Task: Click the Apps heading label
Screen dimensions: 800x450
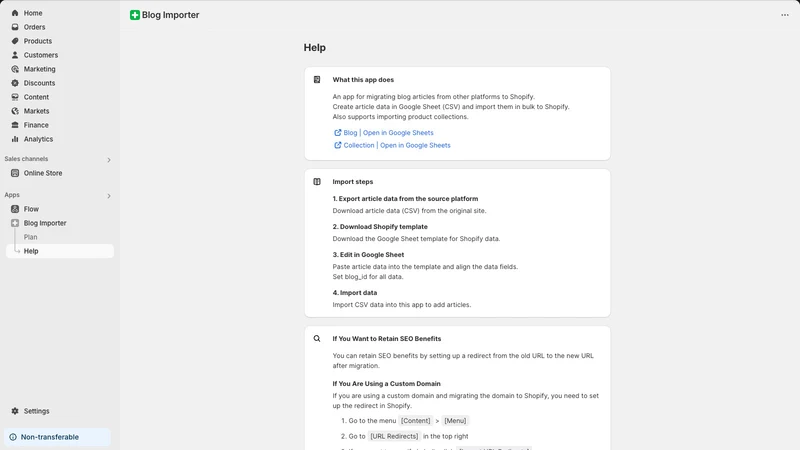Action: pos(12,195)
